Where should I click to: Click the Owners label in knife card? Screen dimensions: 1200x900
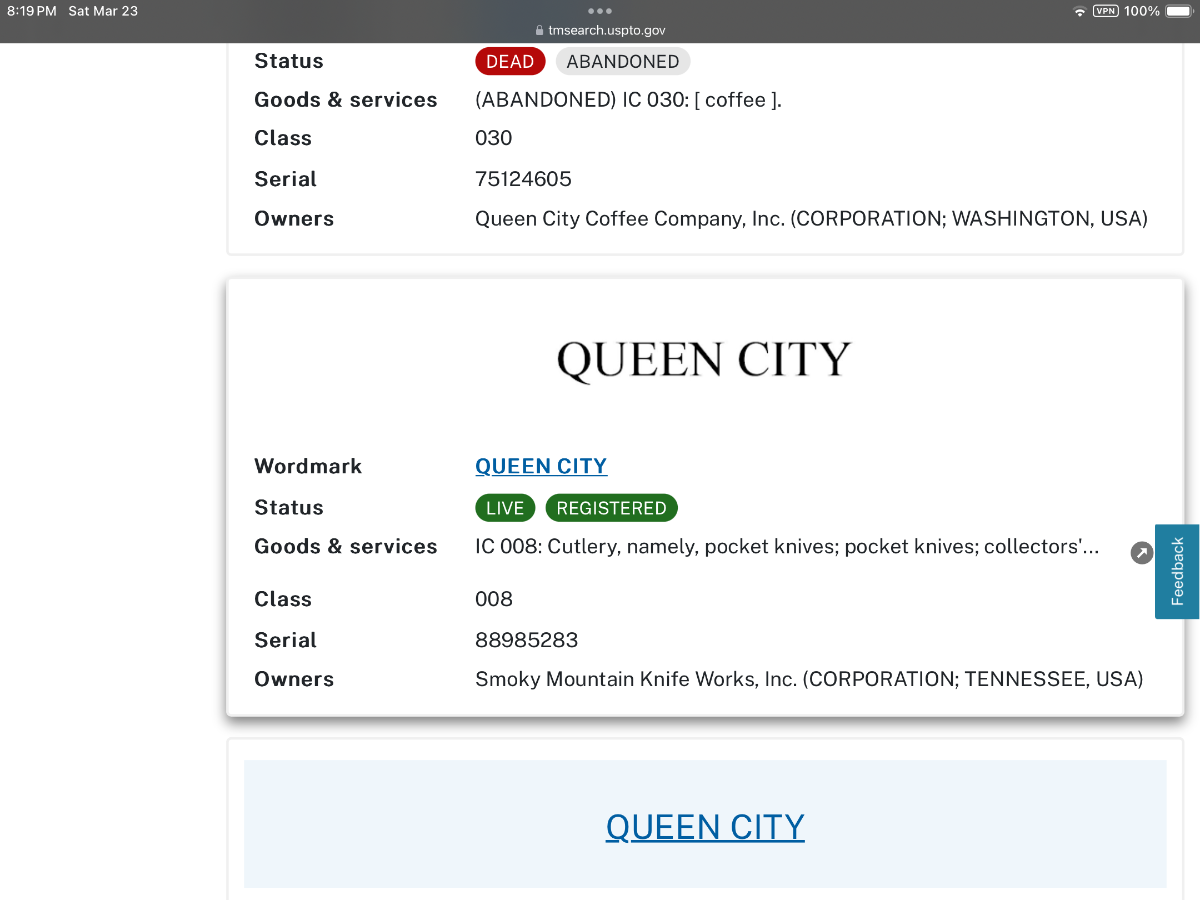coord(294,679)
